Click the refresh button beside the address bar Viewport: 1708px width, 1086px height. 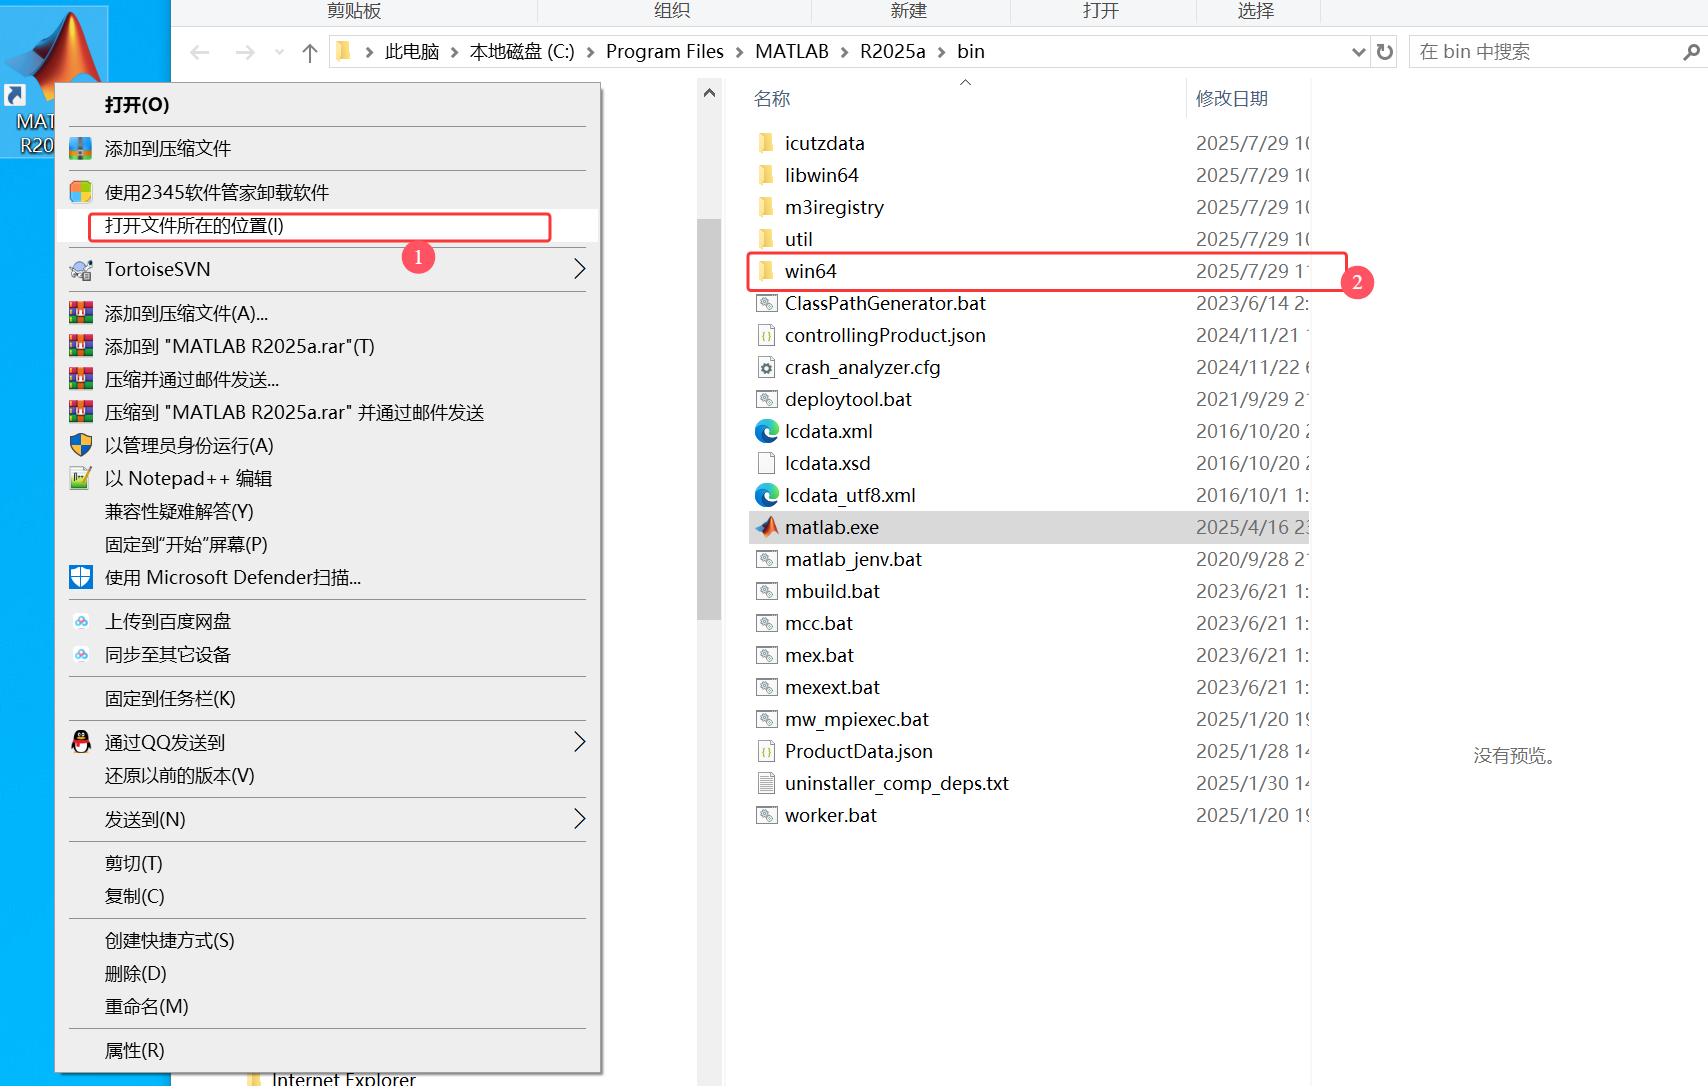(x=1385, y=52)
